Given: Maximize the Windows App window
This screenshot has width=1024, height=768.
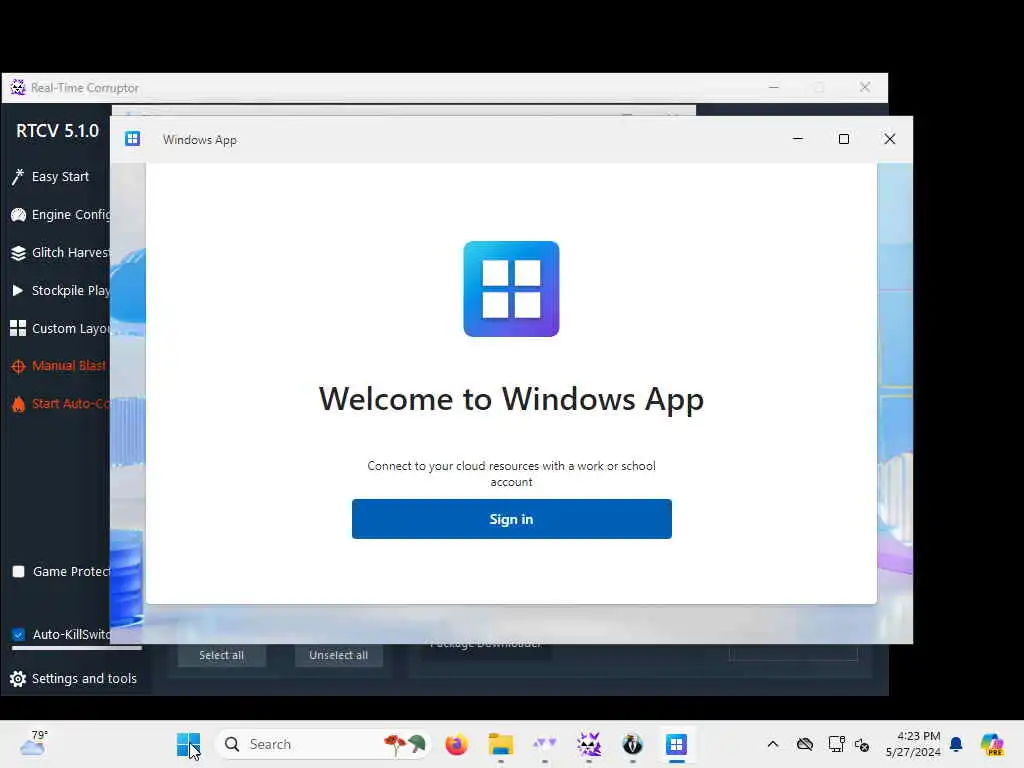Looking at the screenshot, I should click(x=844, y=138).
